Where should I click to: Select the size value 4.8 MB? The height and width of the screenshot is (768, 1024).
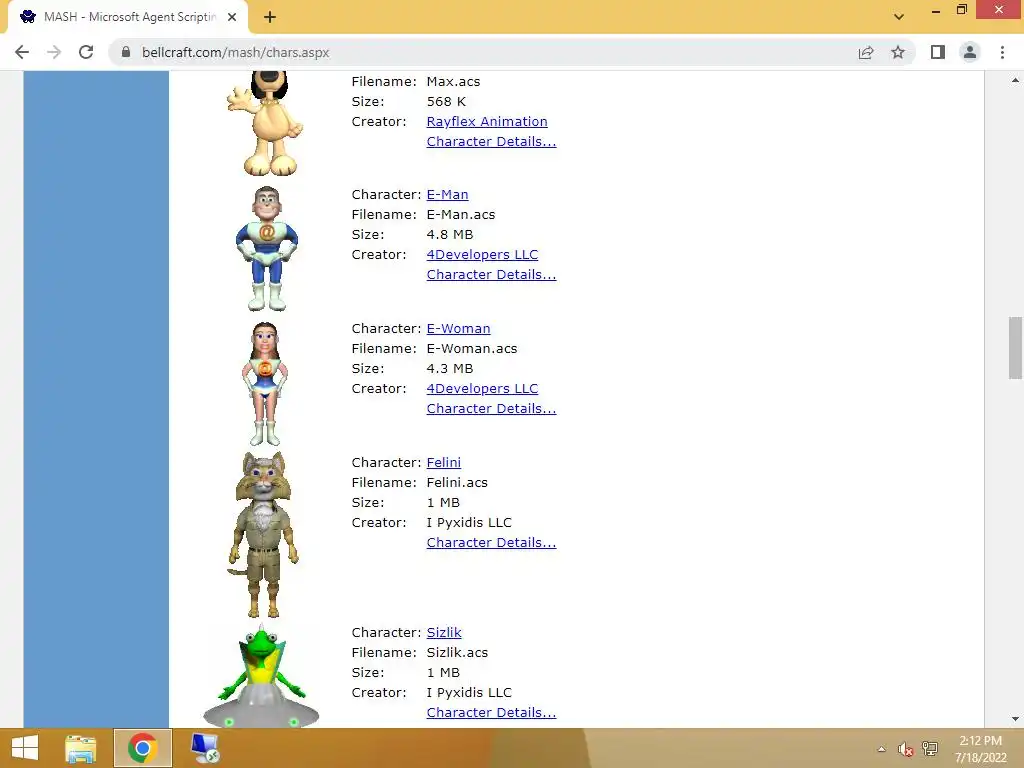tap(450, 234)
